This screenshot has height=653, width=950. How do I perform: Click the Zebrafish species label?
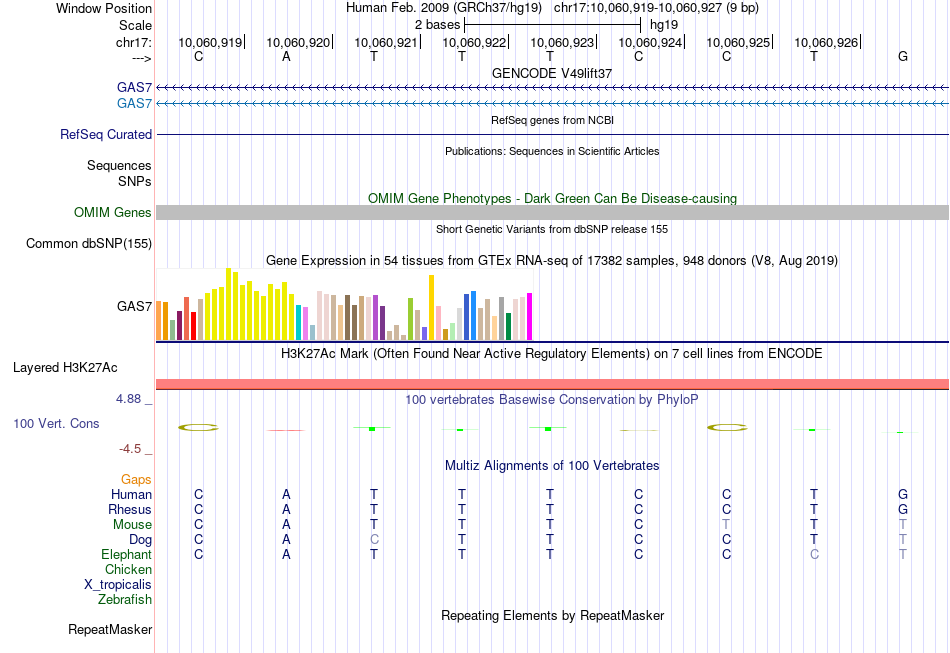(x=125, y=600)
